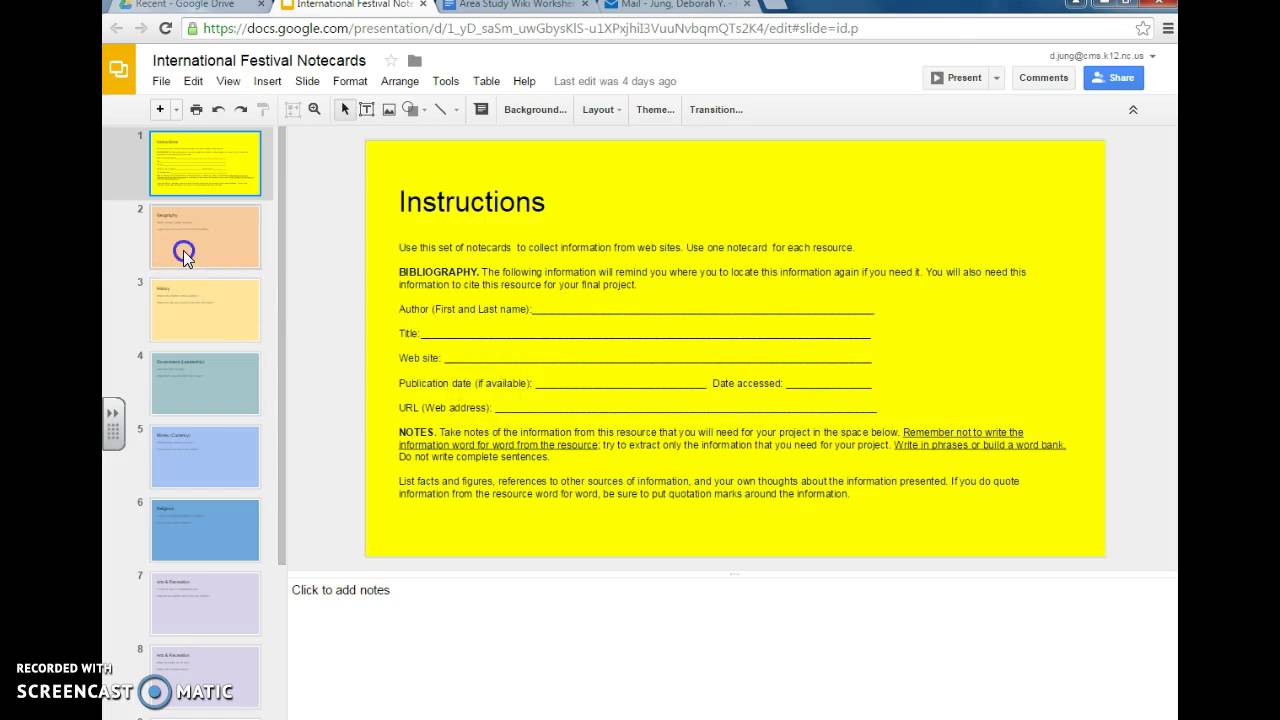Open the Layout dropdown
The height and width of the screenshot is (720, 1280).
(602, 110)
